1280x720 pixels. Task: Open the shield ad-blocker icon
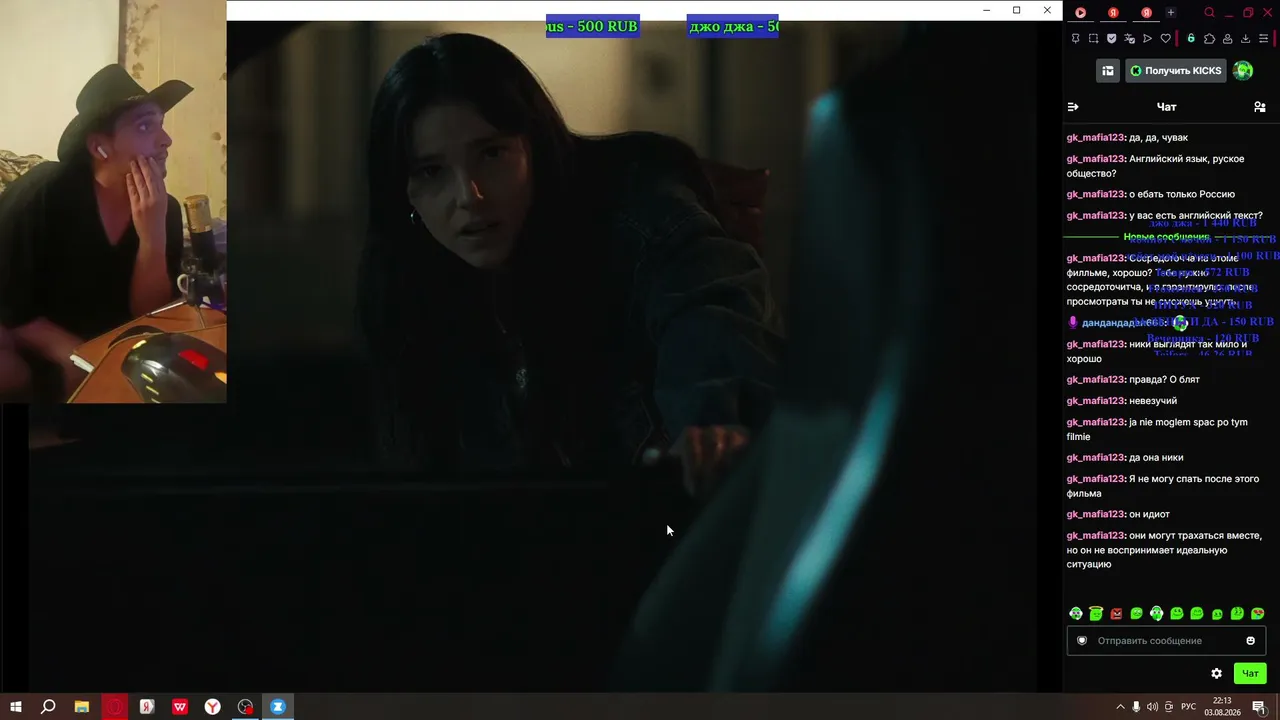coord(1111,39)
